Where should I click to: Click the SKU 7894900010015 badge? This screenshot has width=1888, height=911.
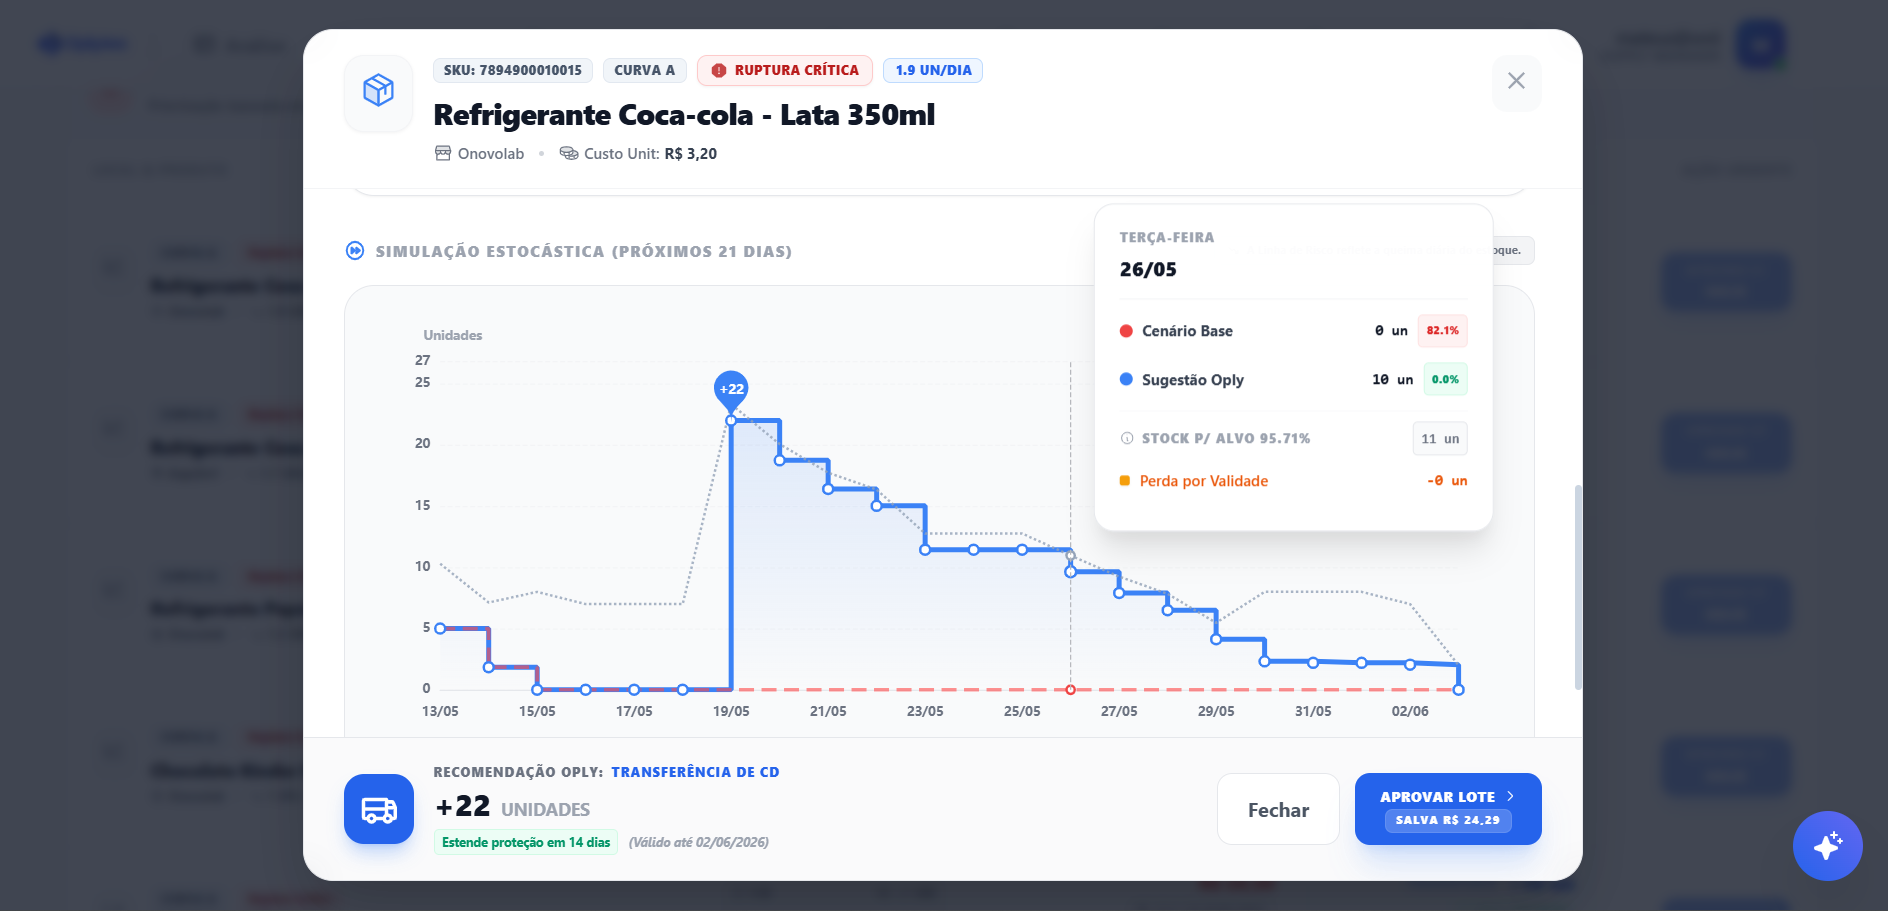(513, 71)
